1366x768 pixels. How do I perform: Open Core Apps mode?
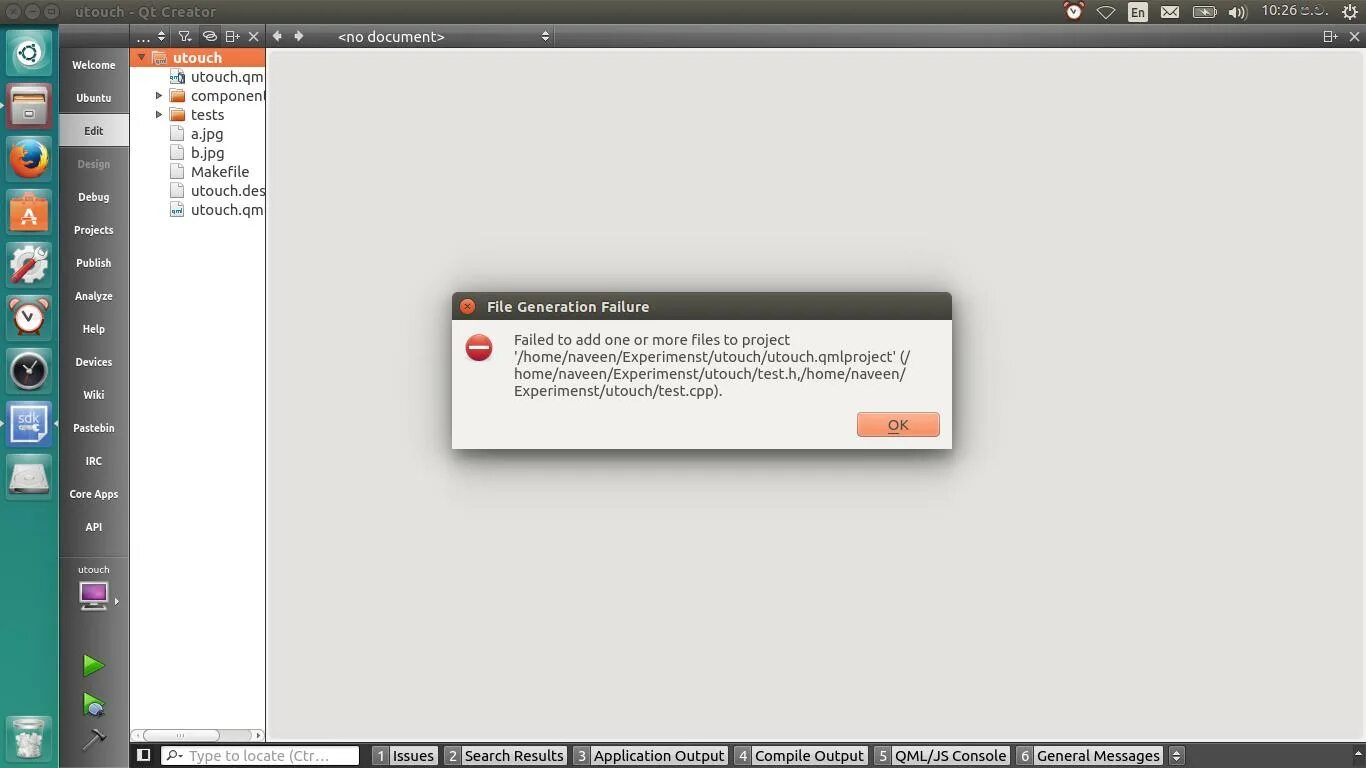[x=93, y=494]
